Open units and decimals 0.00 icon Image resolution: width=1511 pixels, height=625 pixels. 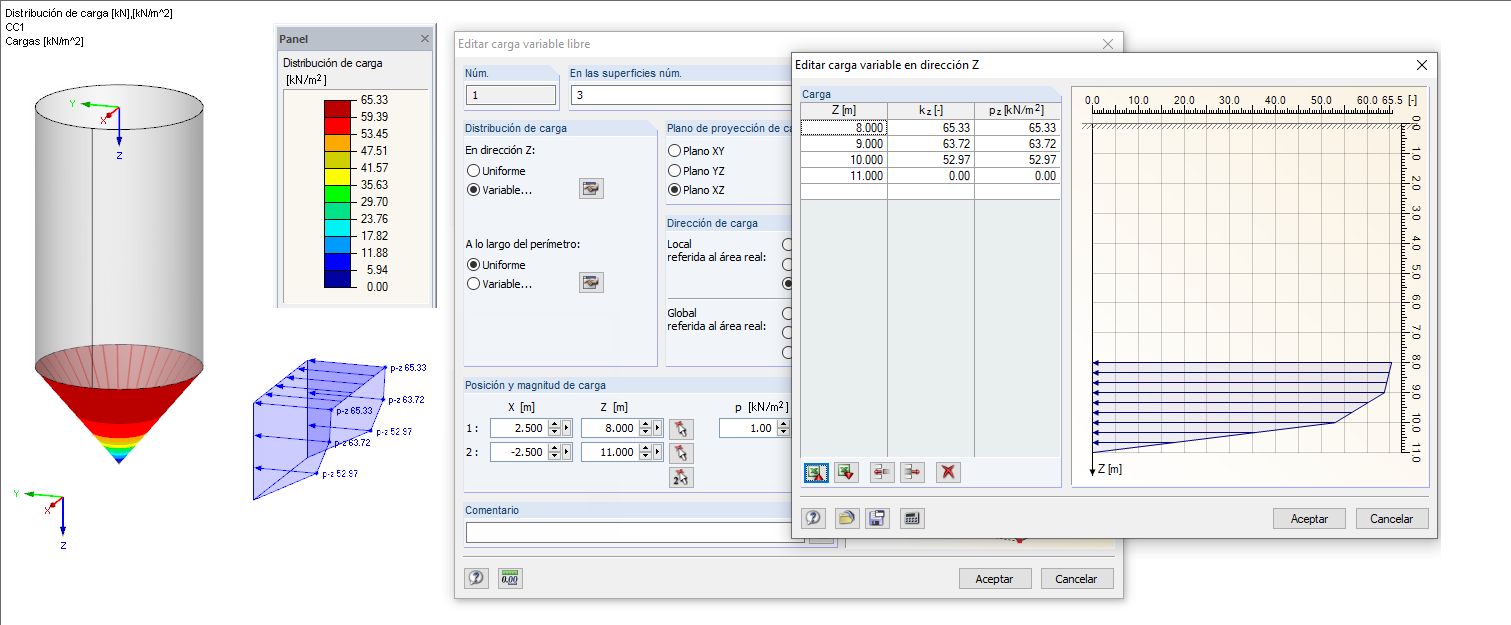click(x=510, y=578)
